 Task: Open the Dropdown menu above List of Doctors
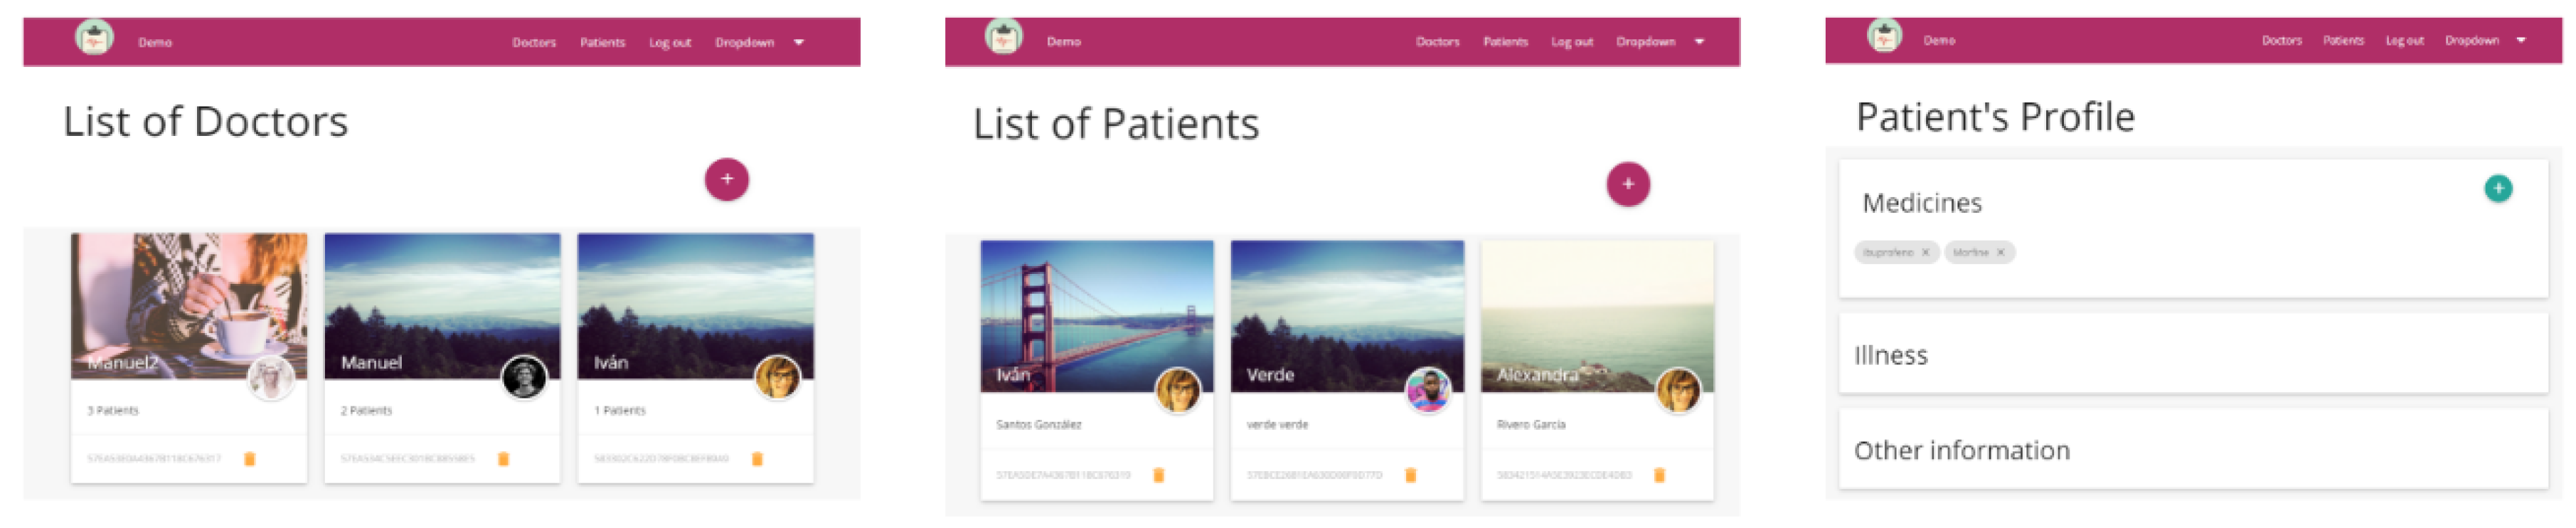coord(758,42)
